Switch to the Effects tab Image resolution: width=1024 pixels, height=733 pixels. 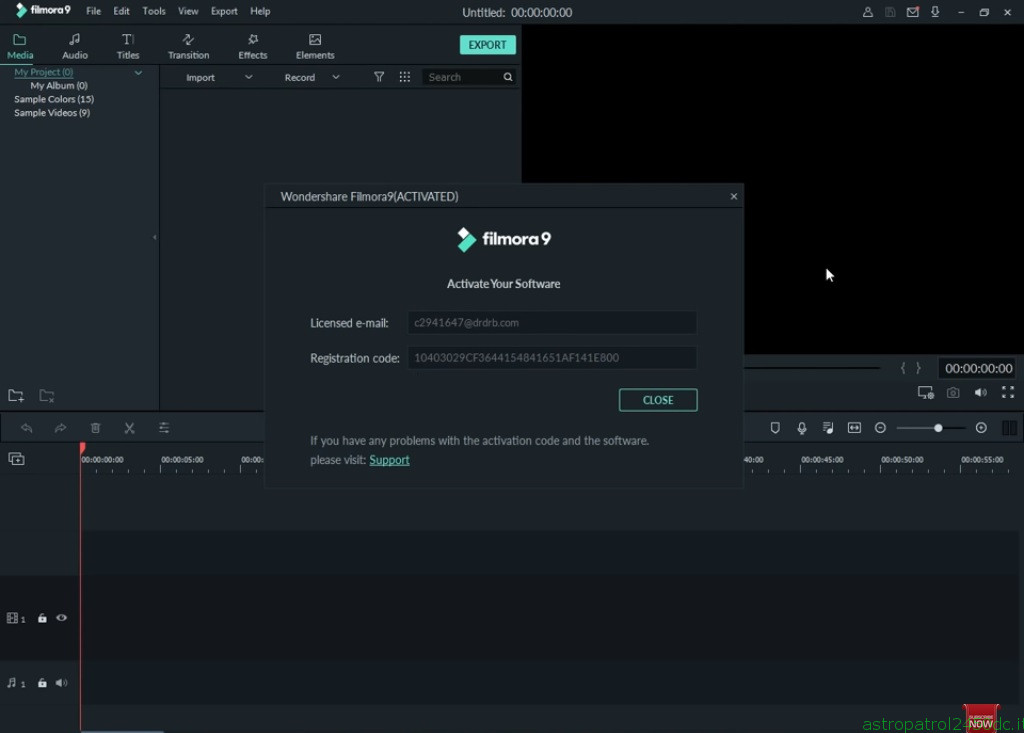coord(253,46)
